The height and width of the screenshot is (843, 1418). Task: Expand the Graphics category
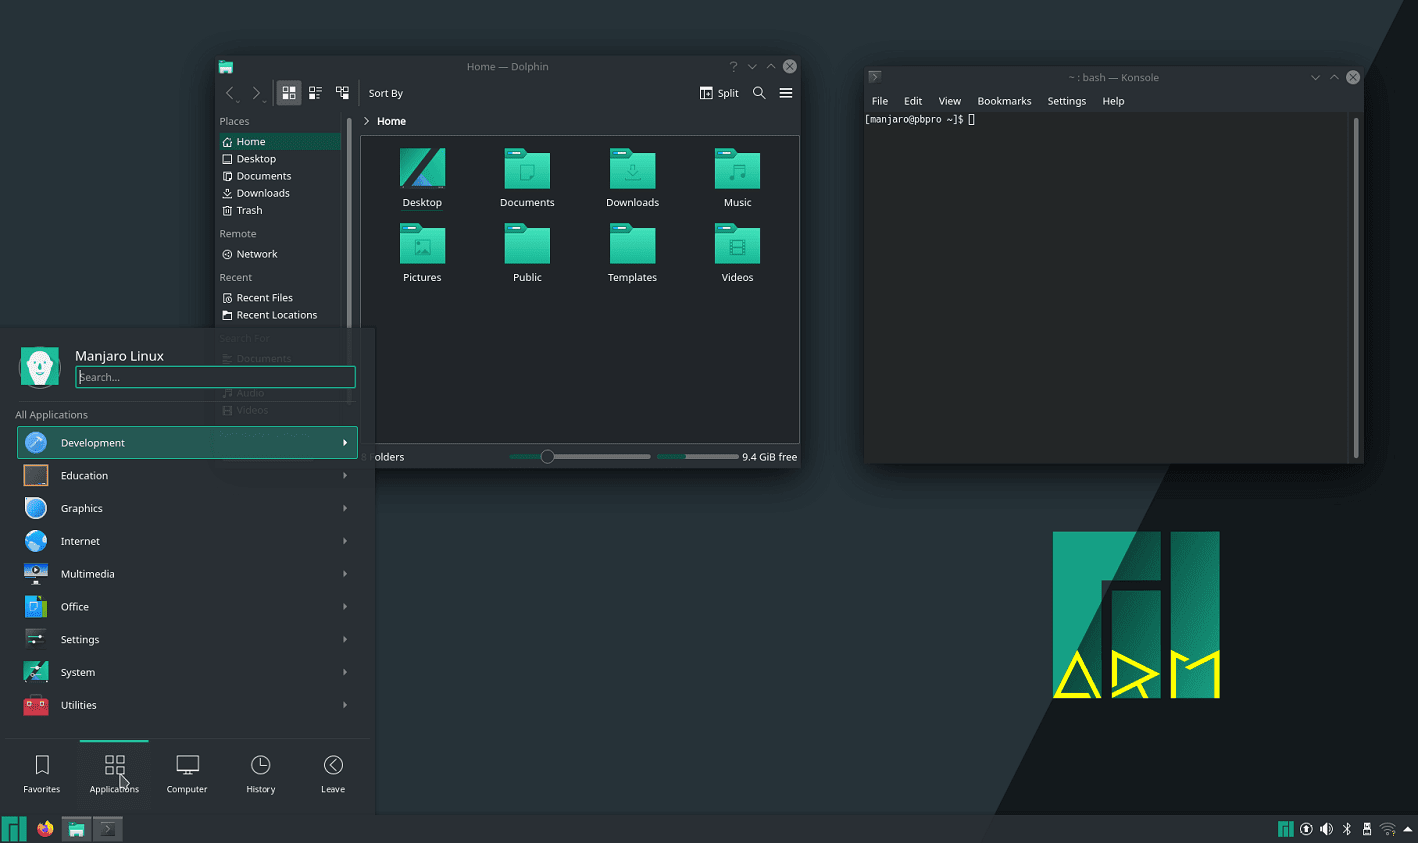[x=187, y=508]
